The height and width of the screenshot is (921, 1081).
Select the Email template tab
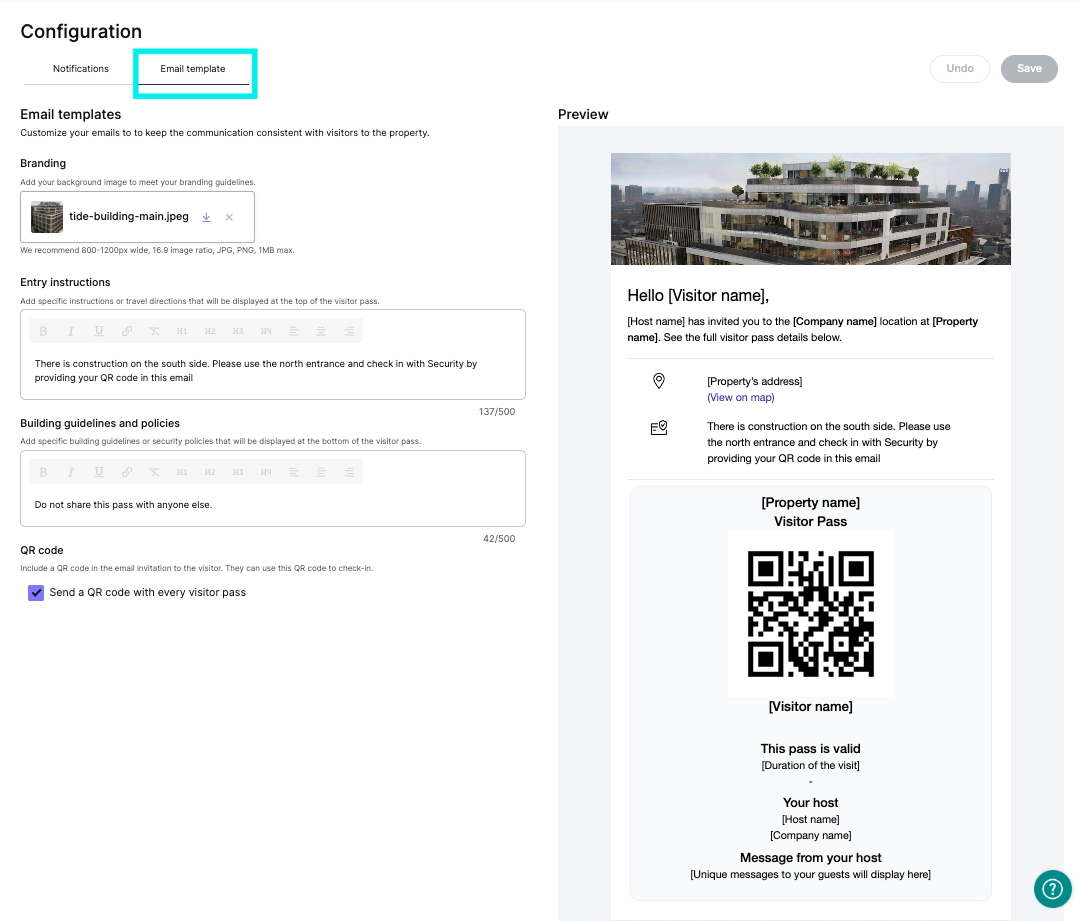pos(193,69)
